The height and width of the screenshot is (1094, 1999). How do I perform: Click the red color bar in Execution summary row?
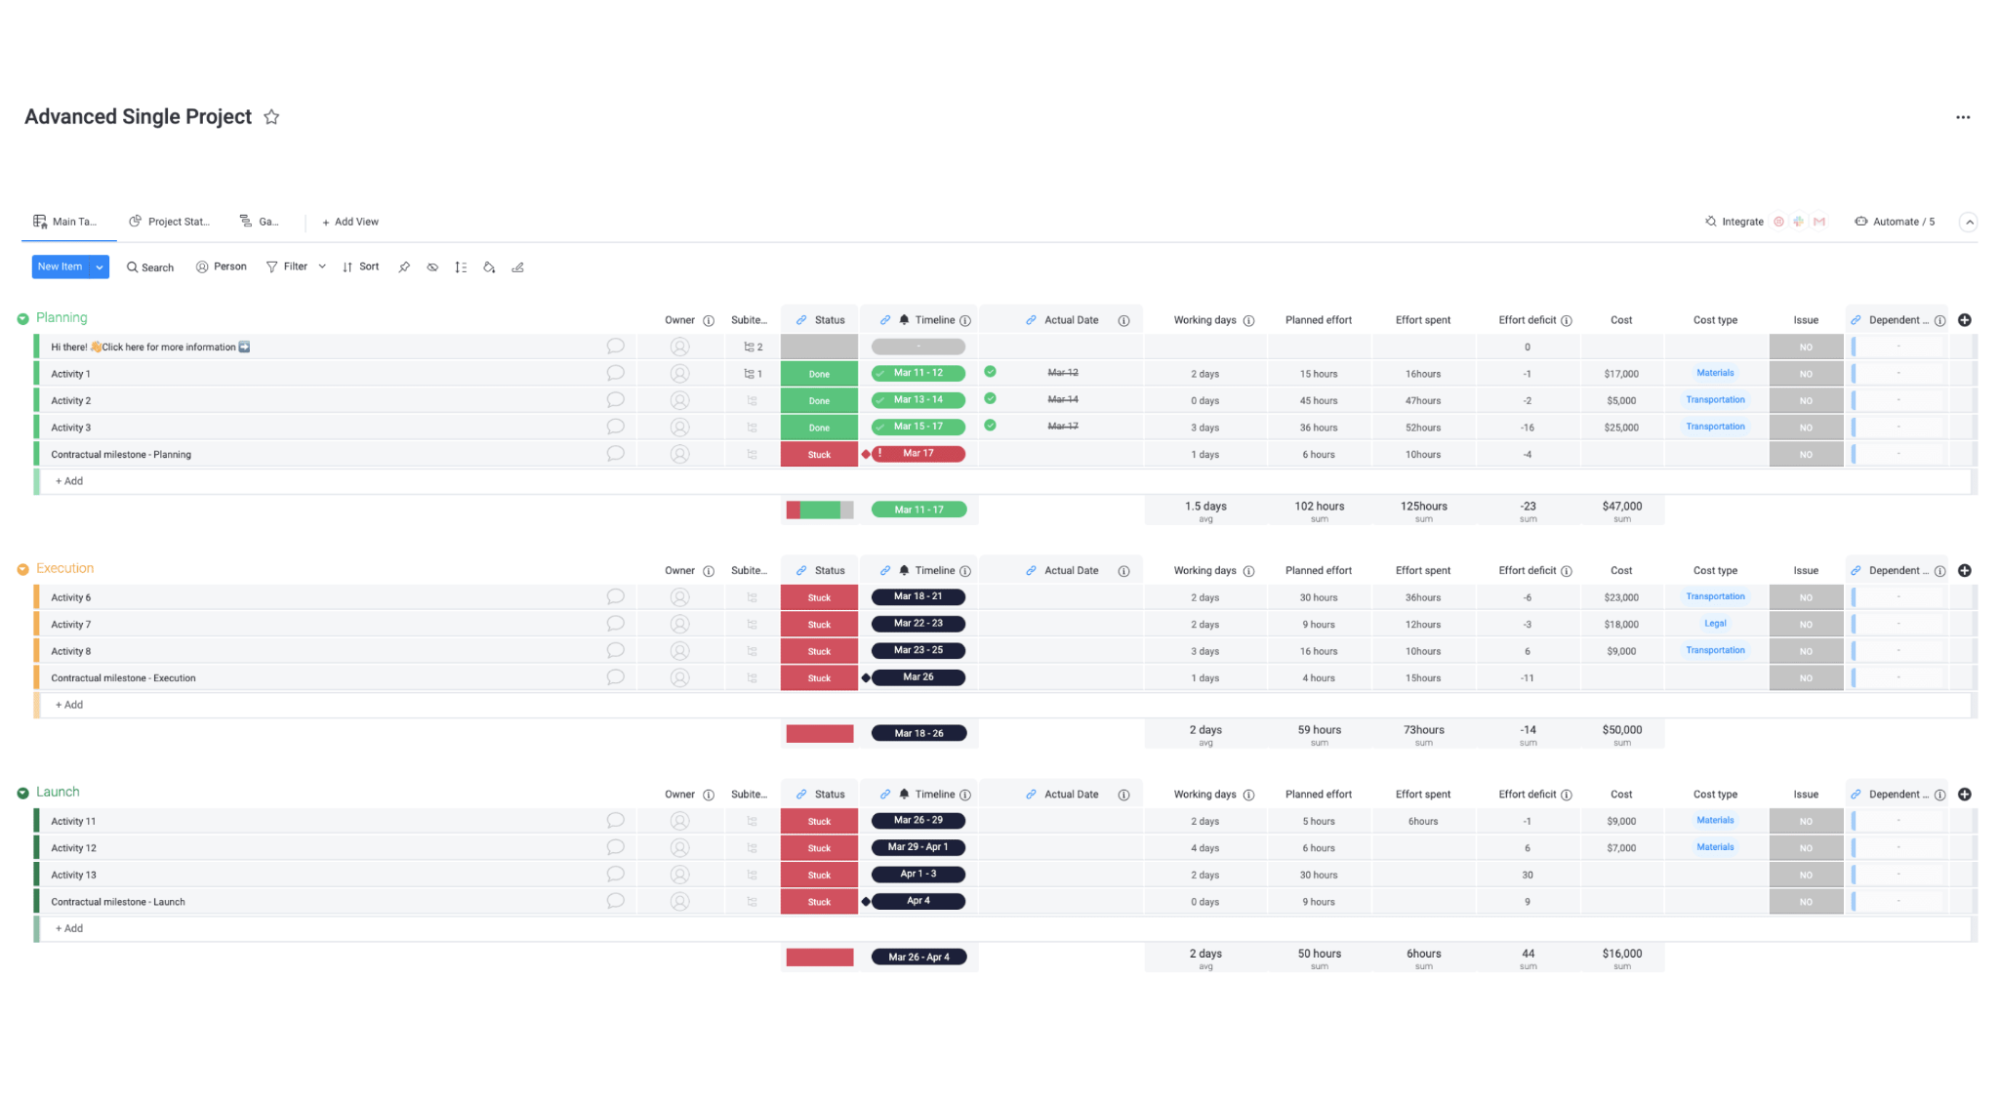click(819, 733)
